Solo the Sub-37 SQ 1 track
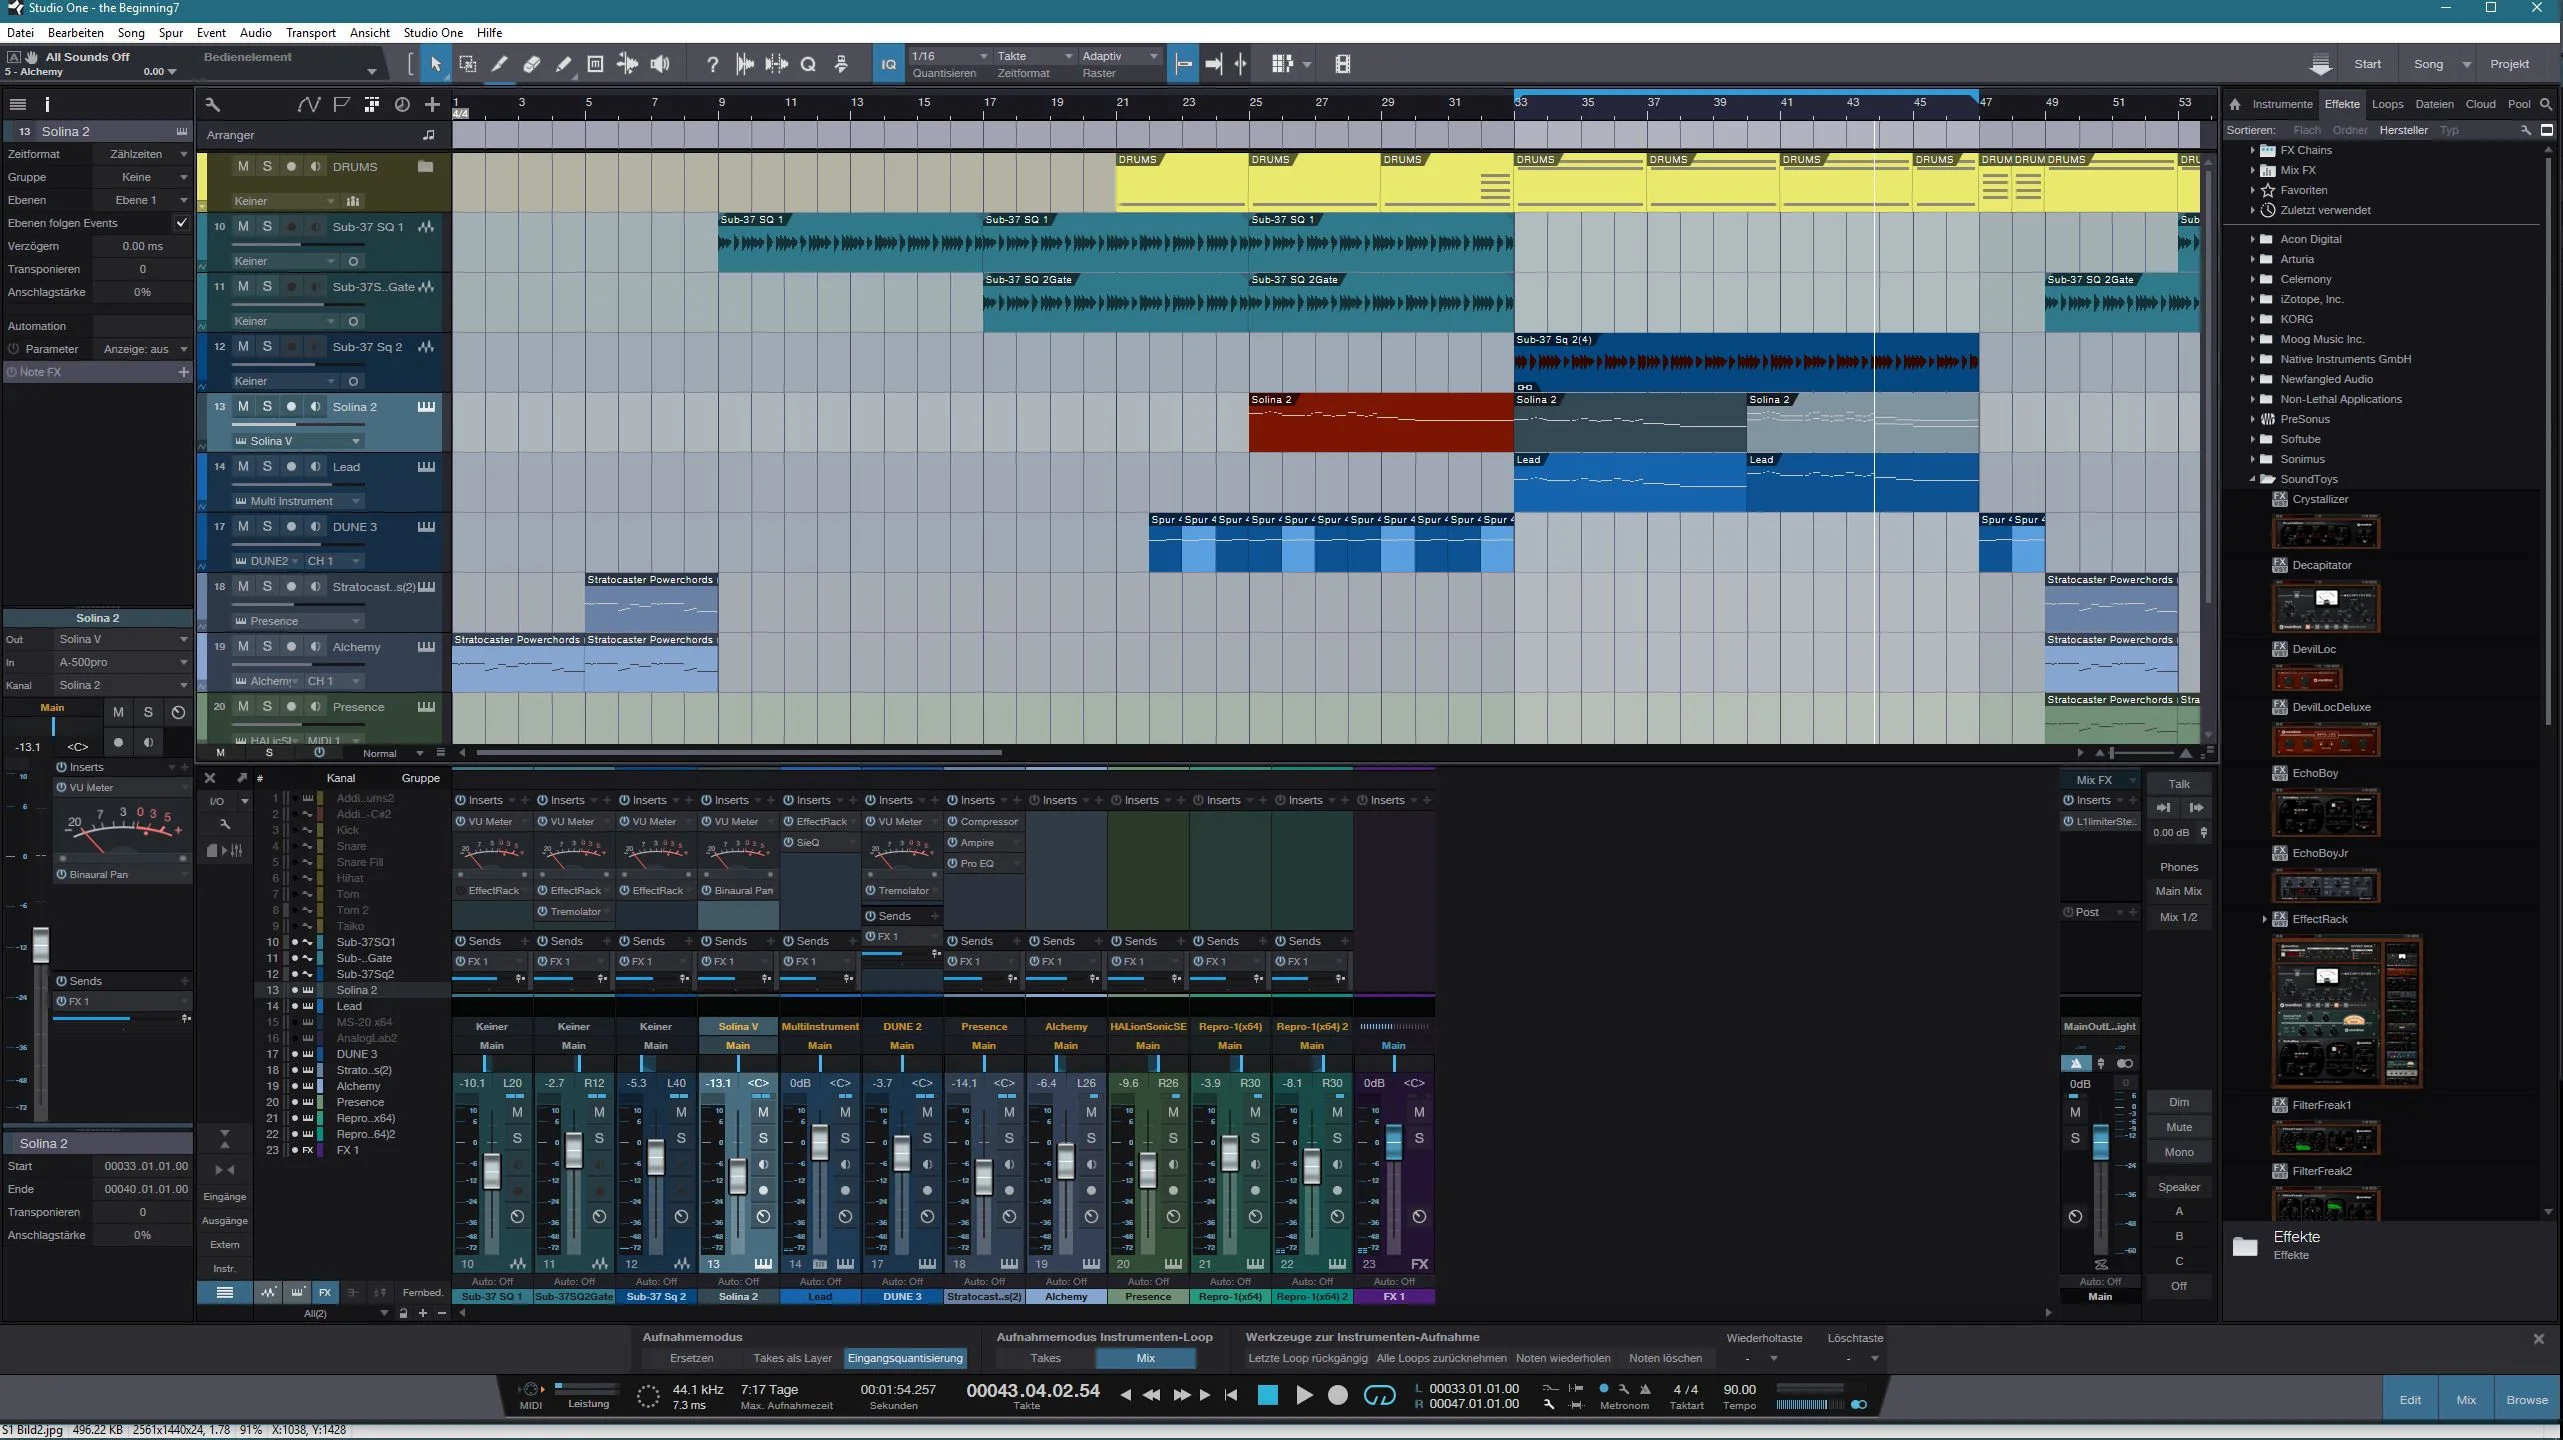Image resolution: width=2563 pixels, height=1440 pixels. click(267, 226)
